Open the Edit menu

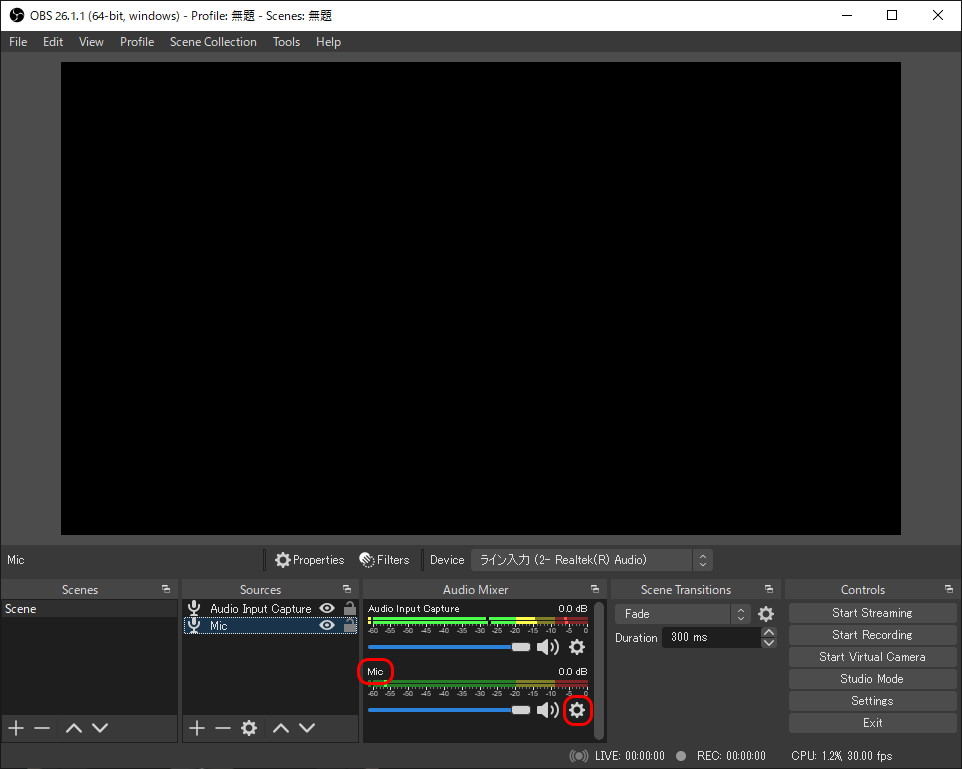tap(53, 42)
